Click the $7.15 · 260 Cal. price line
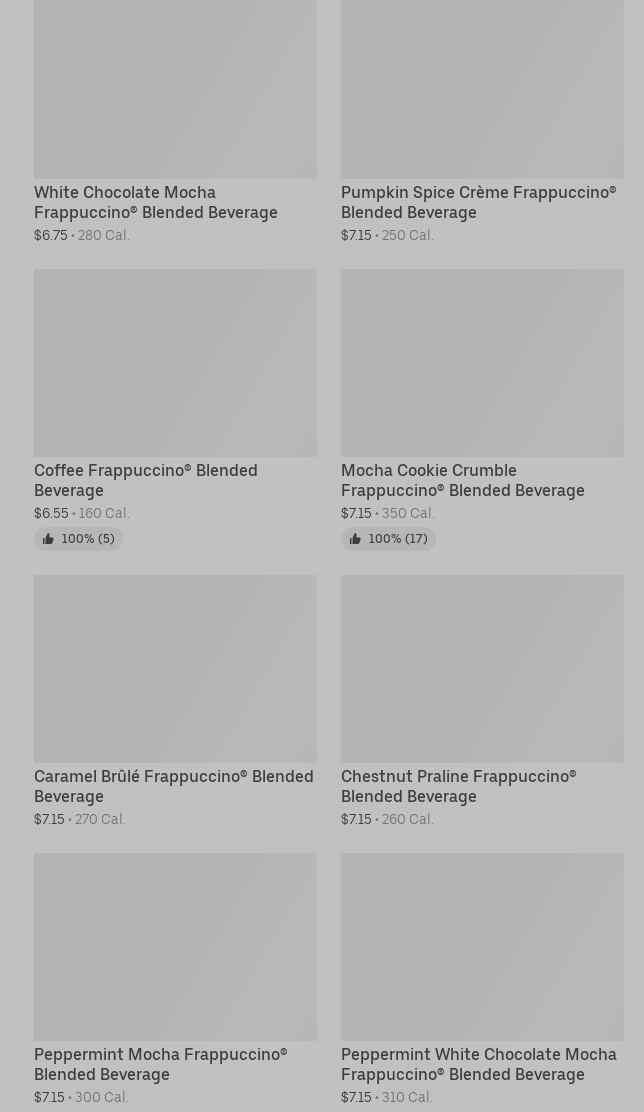644x1112 pixels. coord(387,820)
